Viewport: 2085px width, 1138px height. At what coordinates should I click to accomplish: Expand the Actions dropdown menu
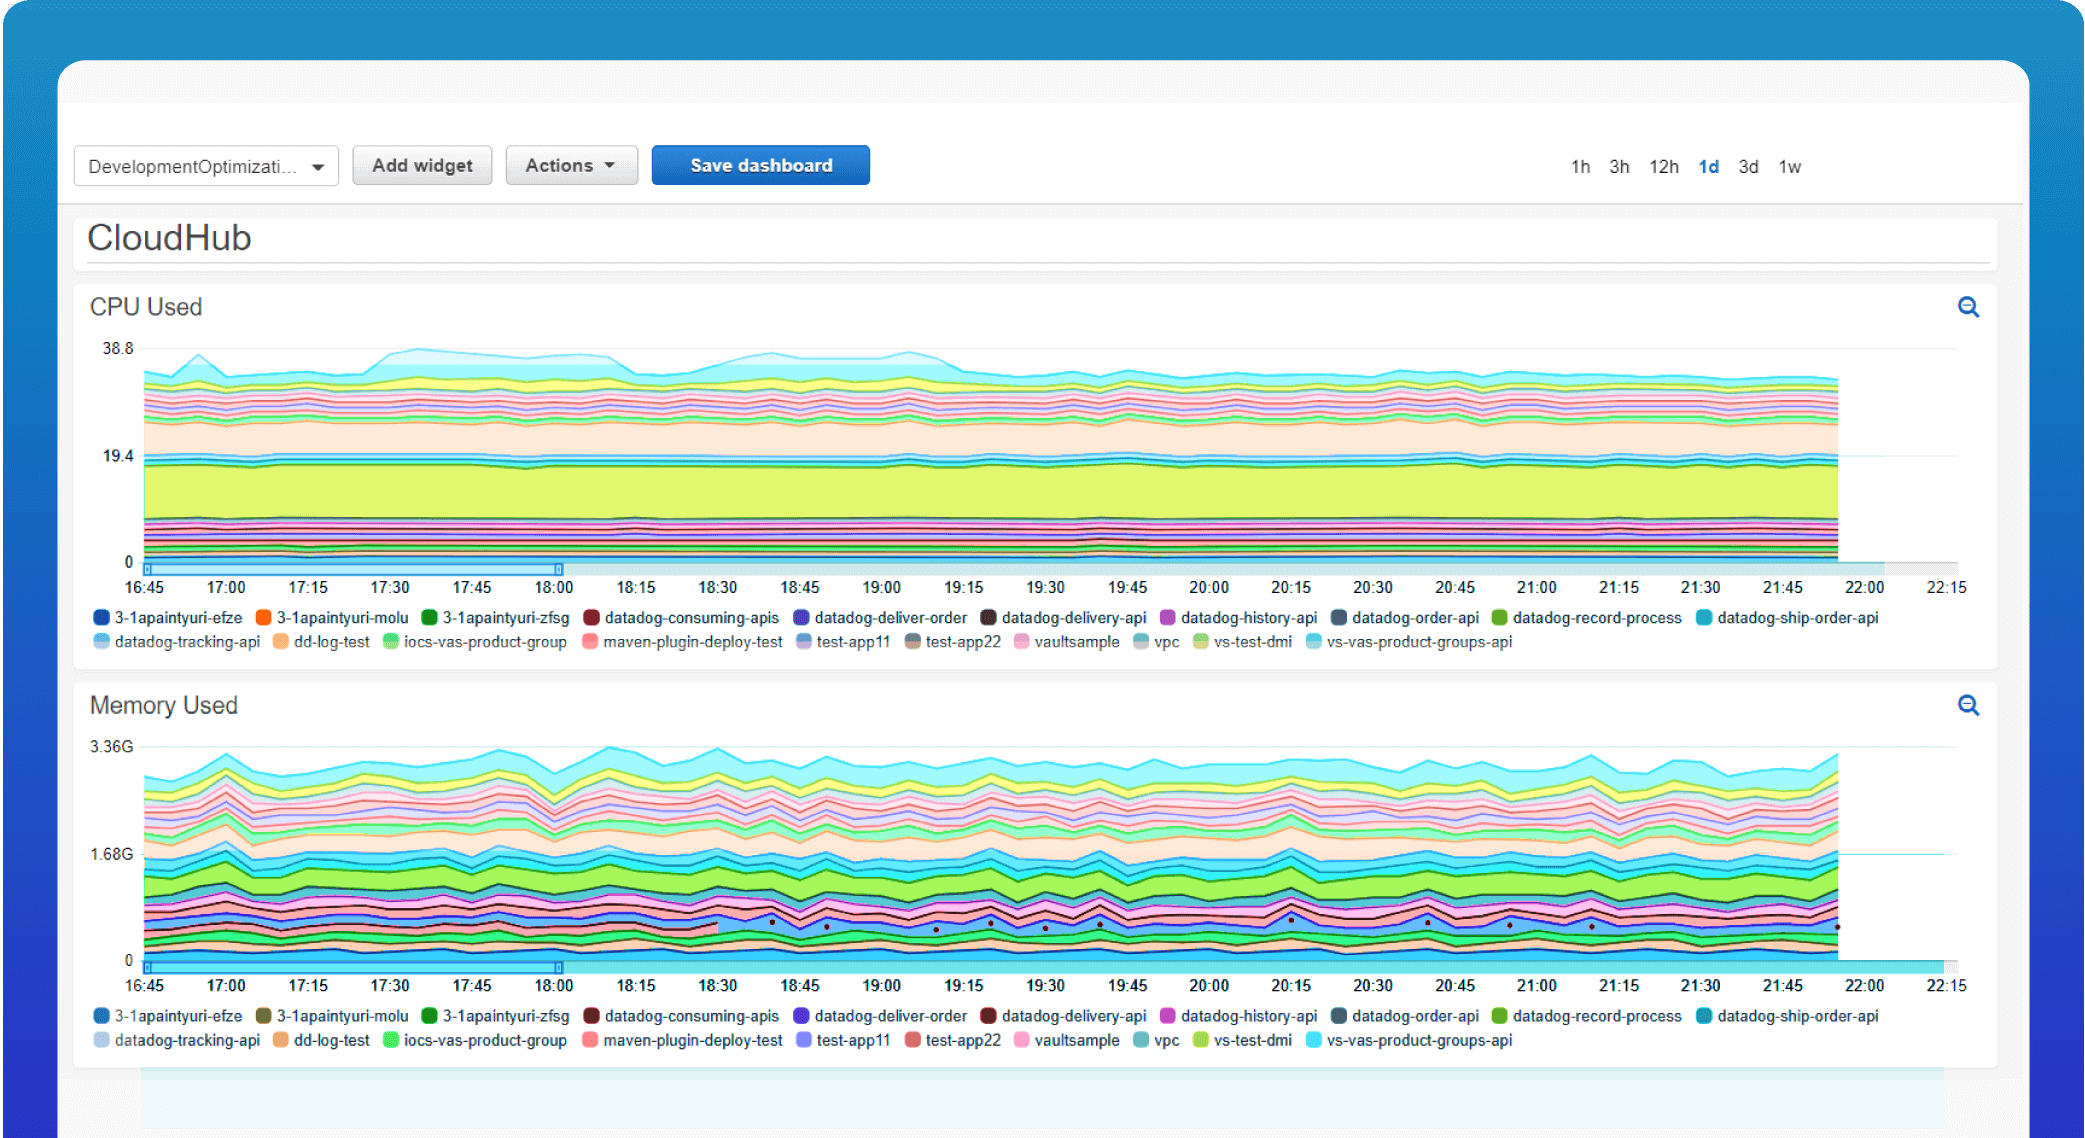pyautogui.click(x=571, y=166)
